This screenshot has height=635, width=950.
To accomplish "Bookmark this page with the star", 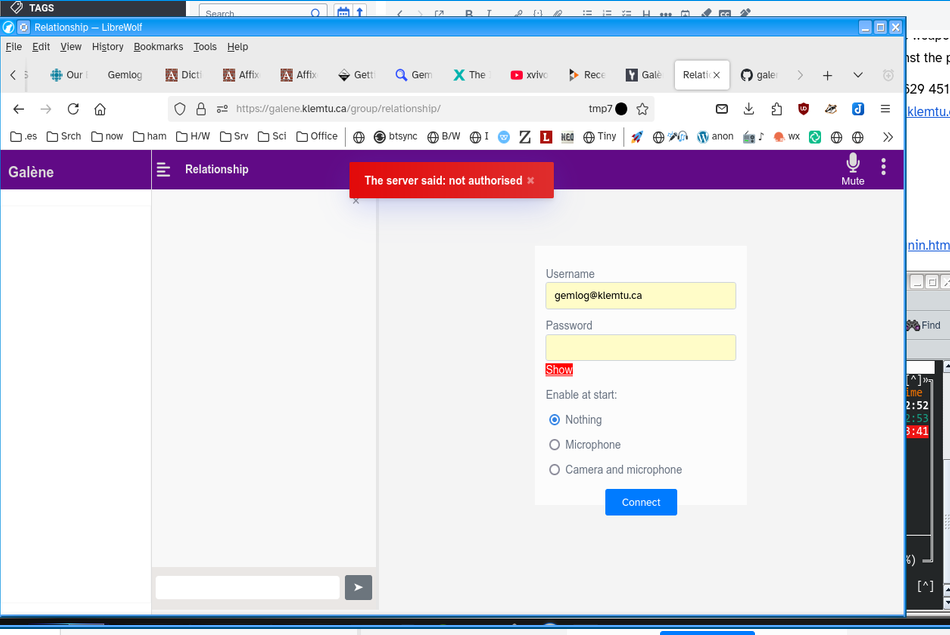I will pyautogui.click(x=642, y=109).
